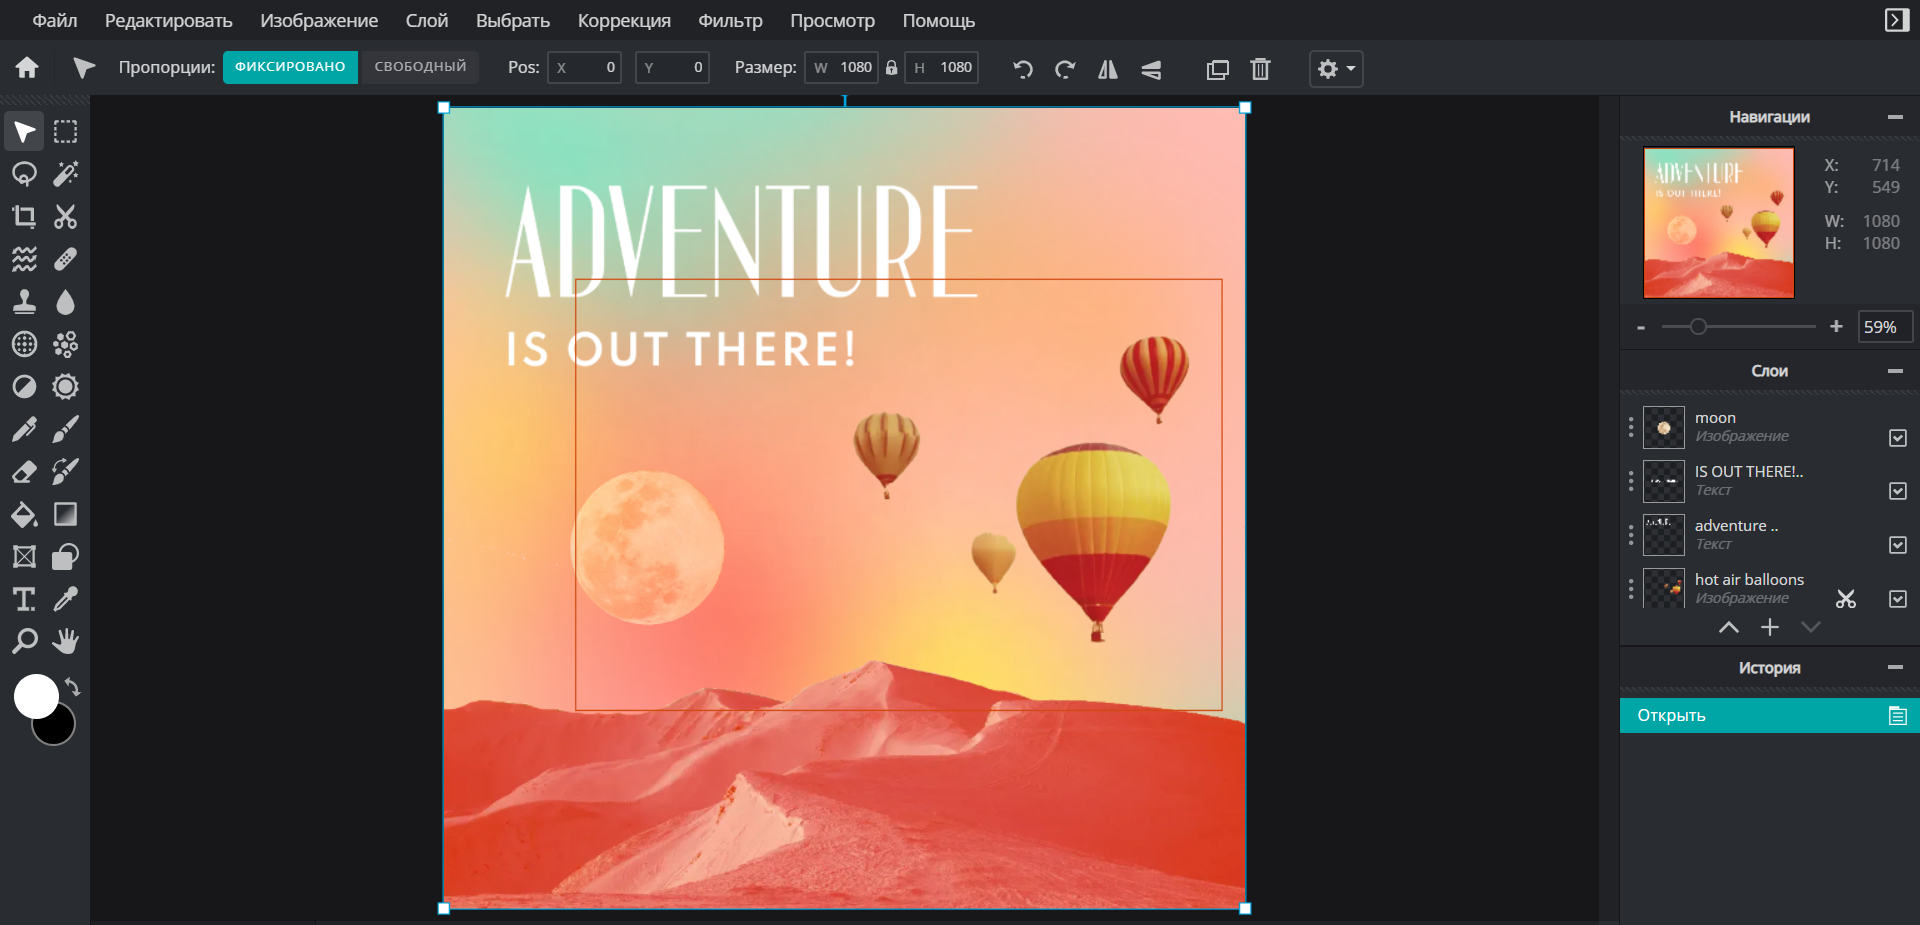
Task: Open the Редактировать menu
Action: point(169,20)
